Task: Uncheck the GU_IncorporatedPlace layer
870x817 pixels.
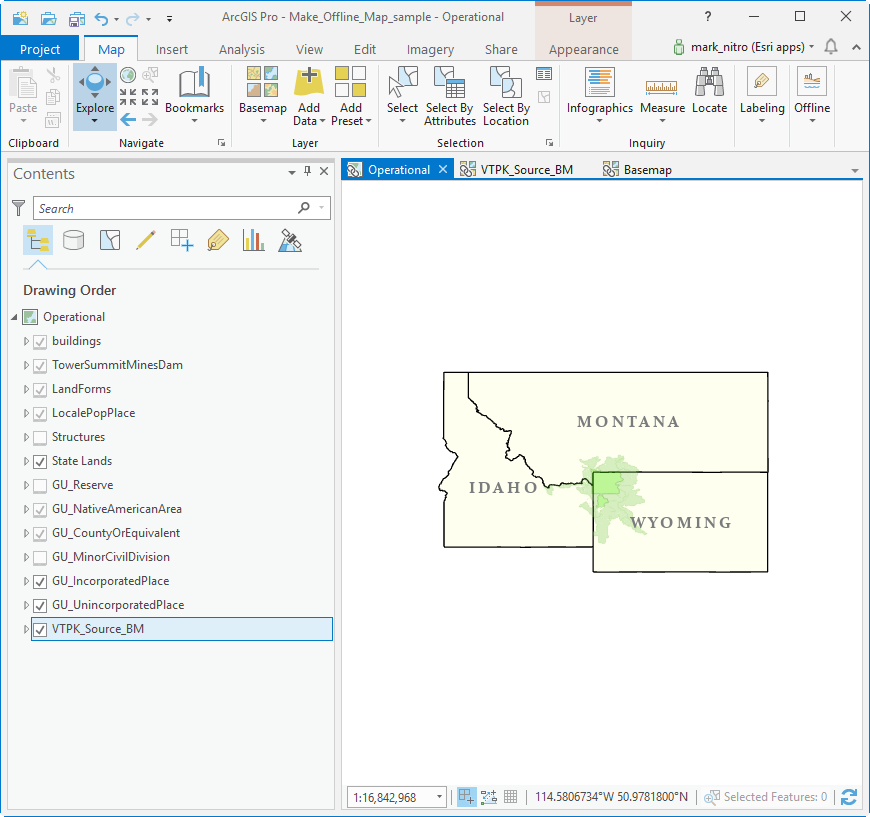Action: click(40, 582)
